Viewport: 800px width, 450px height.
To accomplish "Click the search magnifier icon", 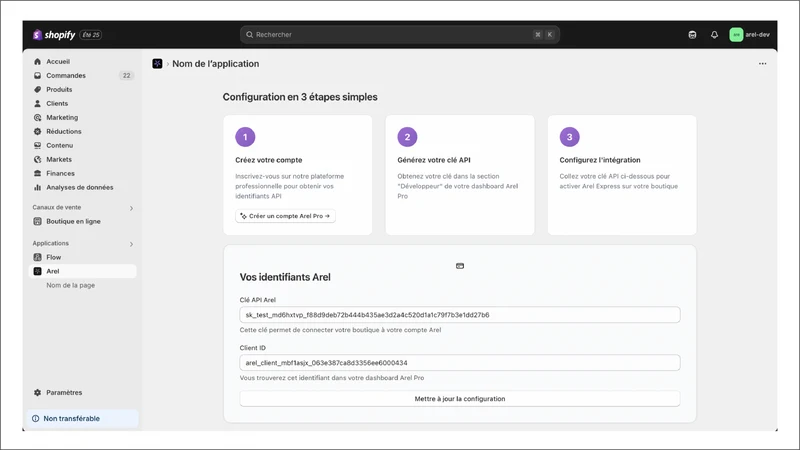I will [x=249, y=35].
